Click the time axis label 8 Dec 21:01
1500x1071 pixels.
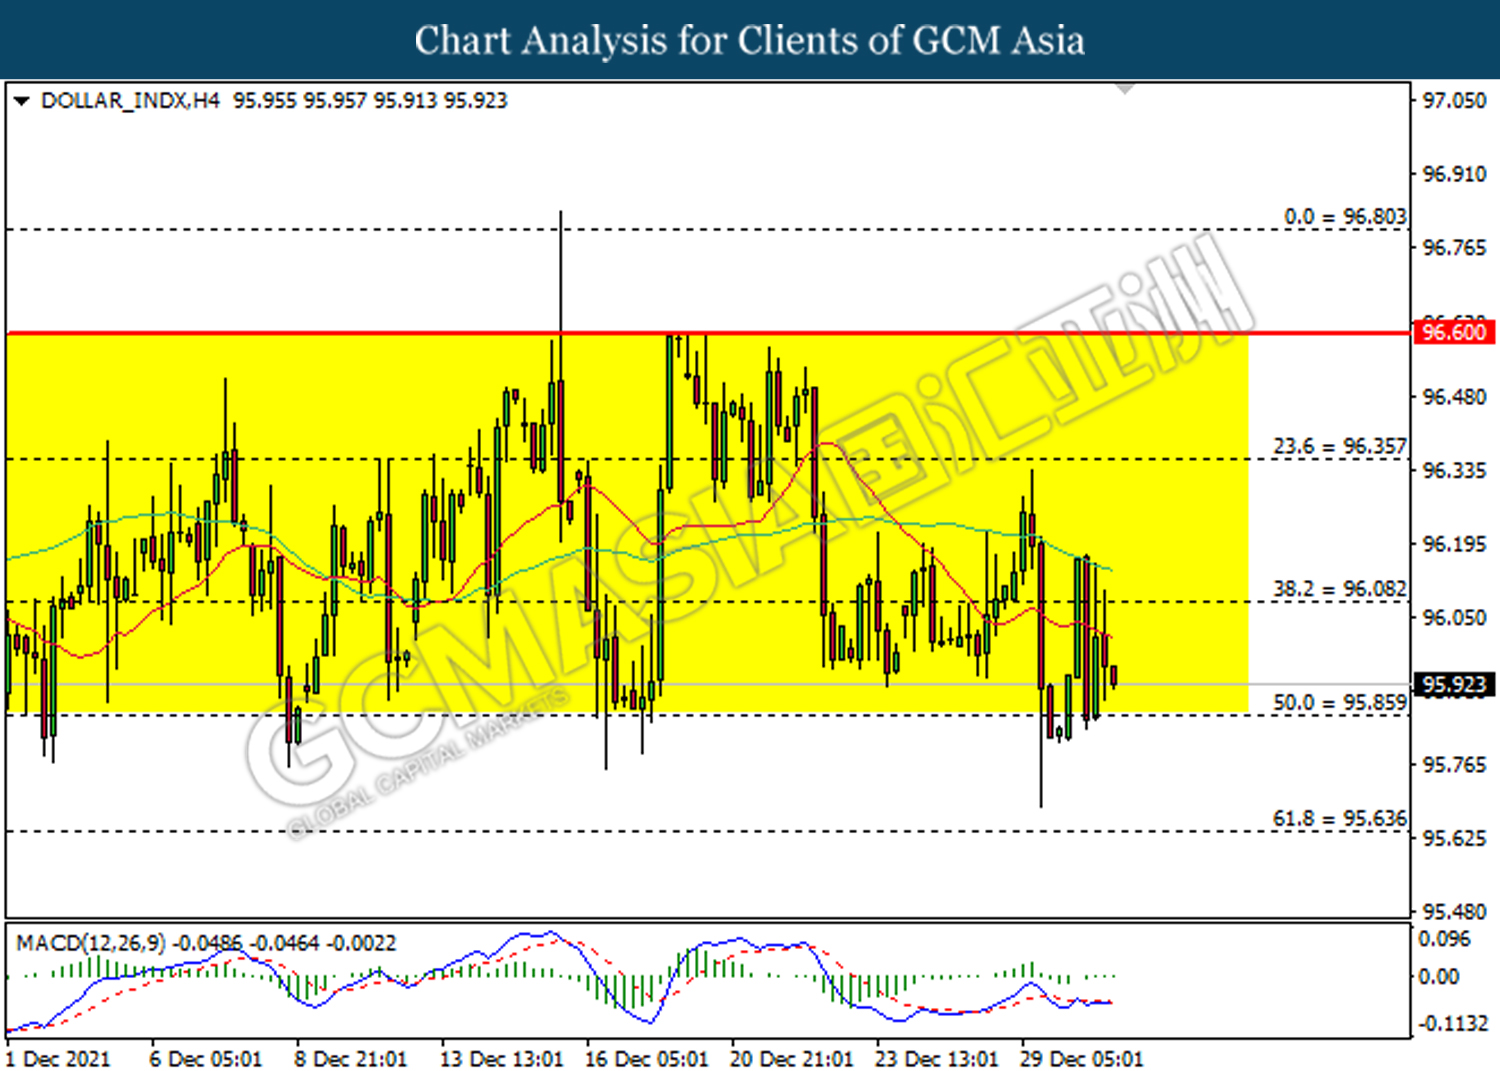351,1059
